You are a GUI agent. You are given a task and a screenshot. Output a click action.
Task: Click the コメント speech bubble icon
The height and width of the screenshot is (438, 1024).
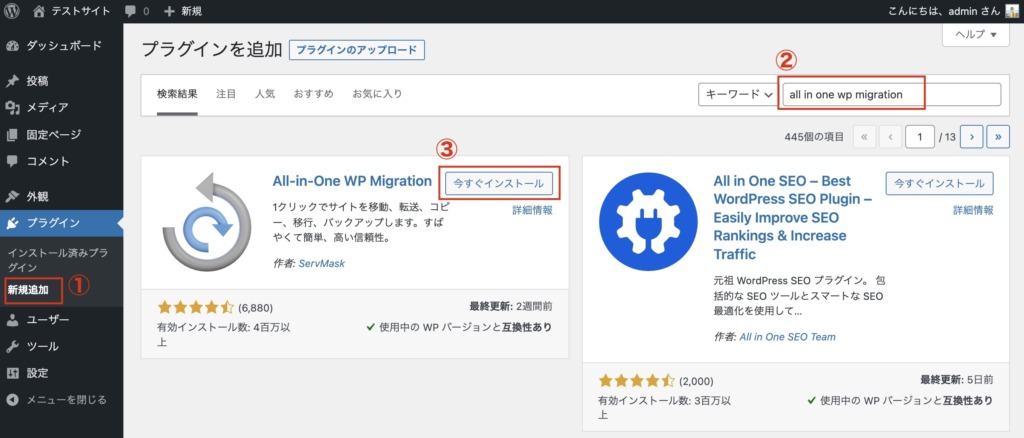(12, 161)
